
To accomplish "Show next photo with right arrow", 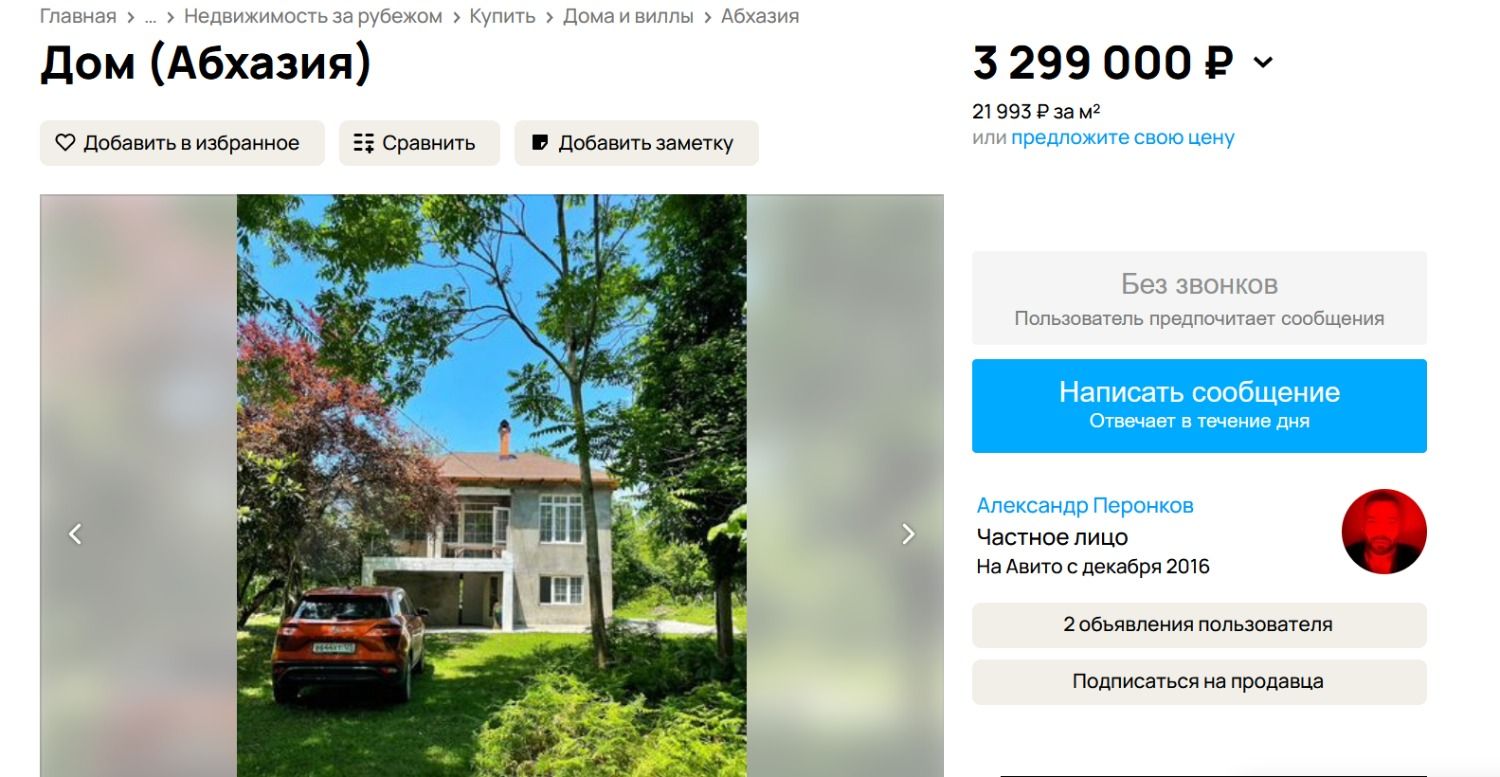I will pyautogui.click(x=908, y=534).
